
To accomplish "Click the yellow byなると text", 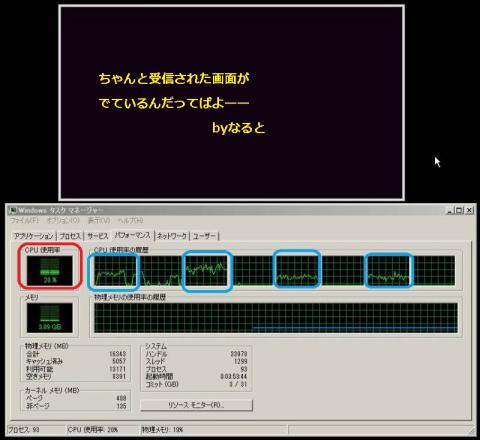I will [239, 128].
